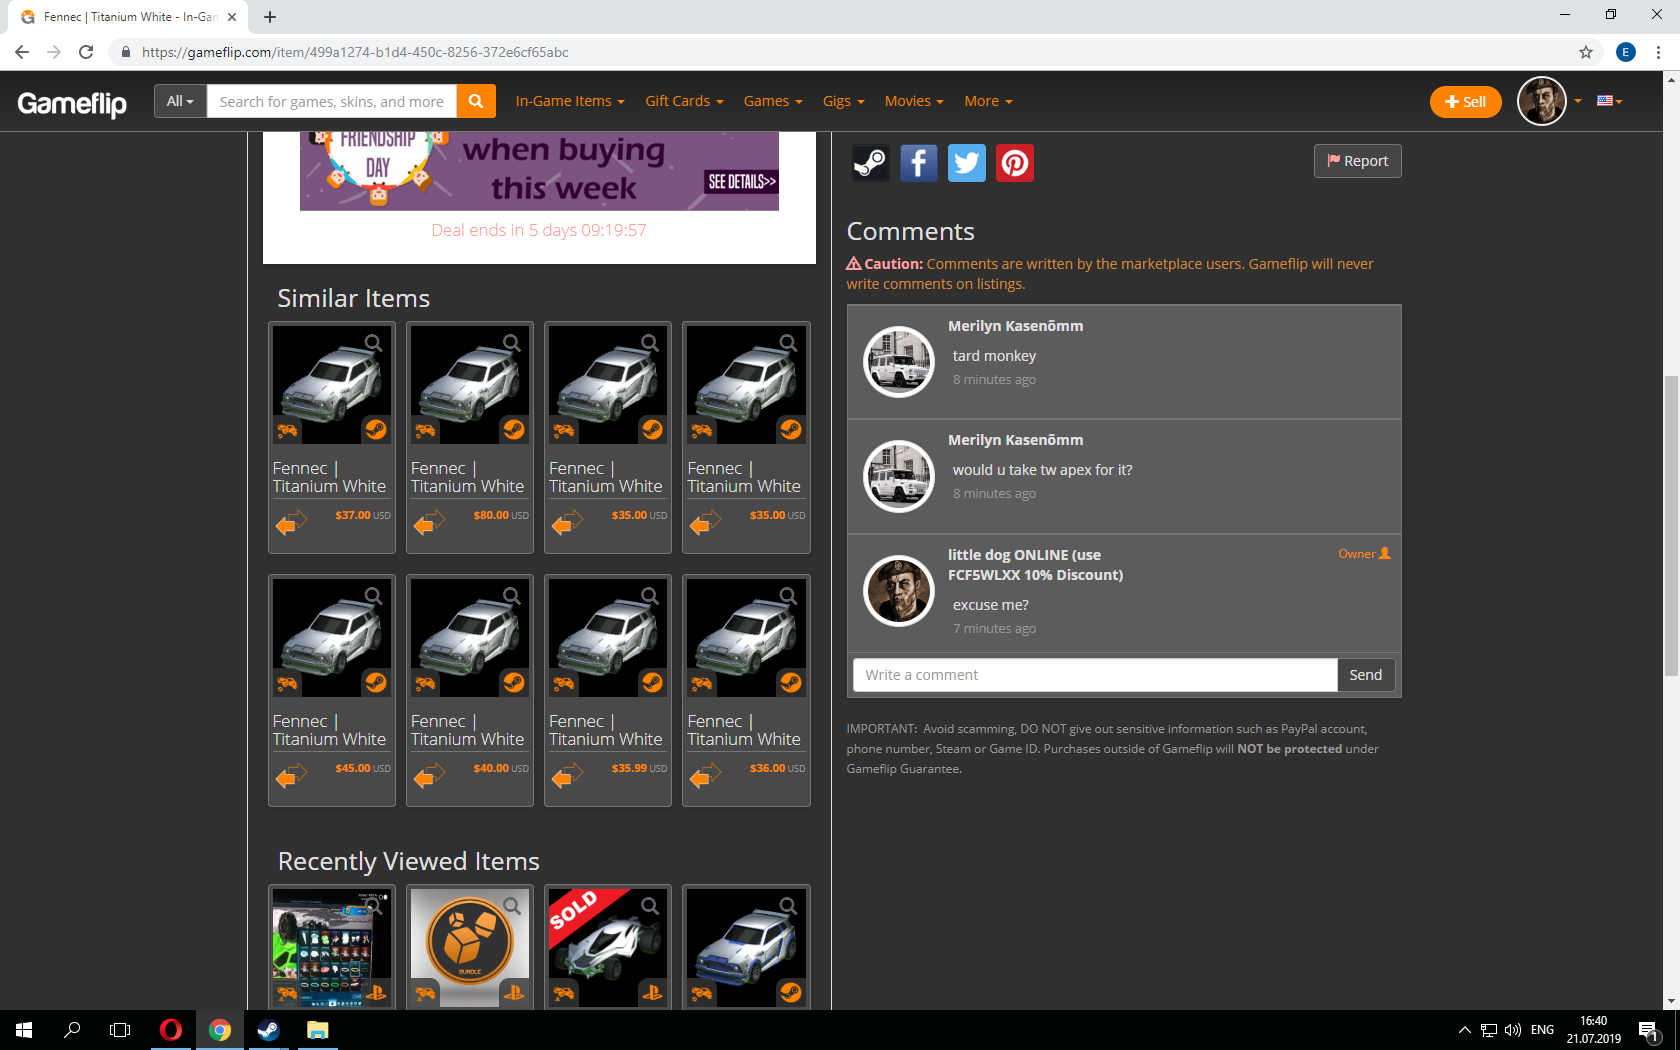Viewport: 1680px width, 1050px height.
Task: Zoom magnifier on $36.00 Fennec card
Action: pos(788,596)
